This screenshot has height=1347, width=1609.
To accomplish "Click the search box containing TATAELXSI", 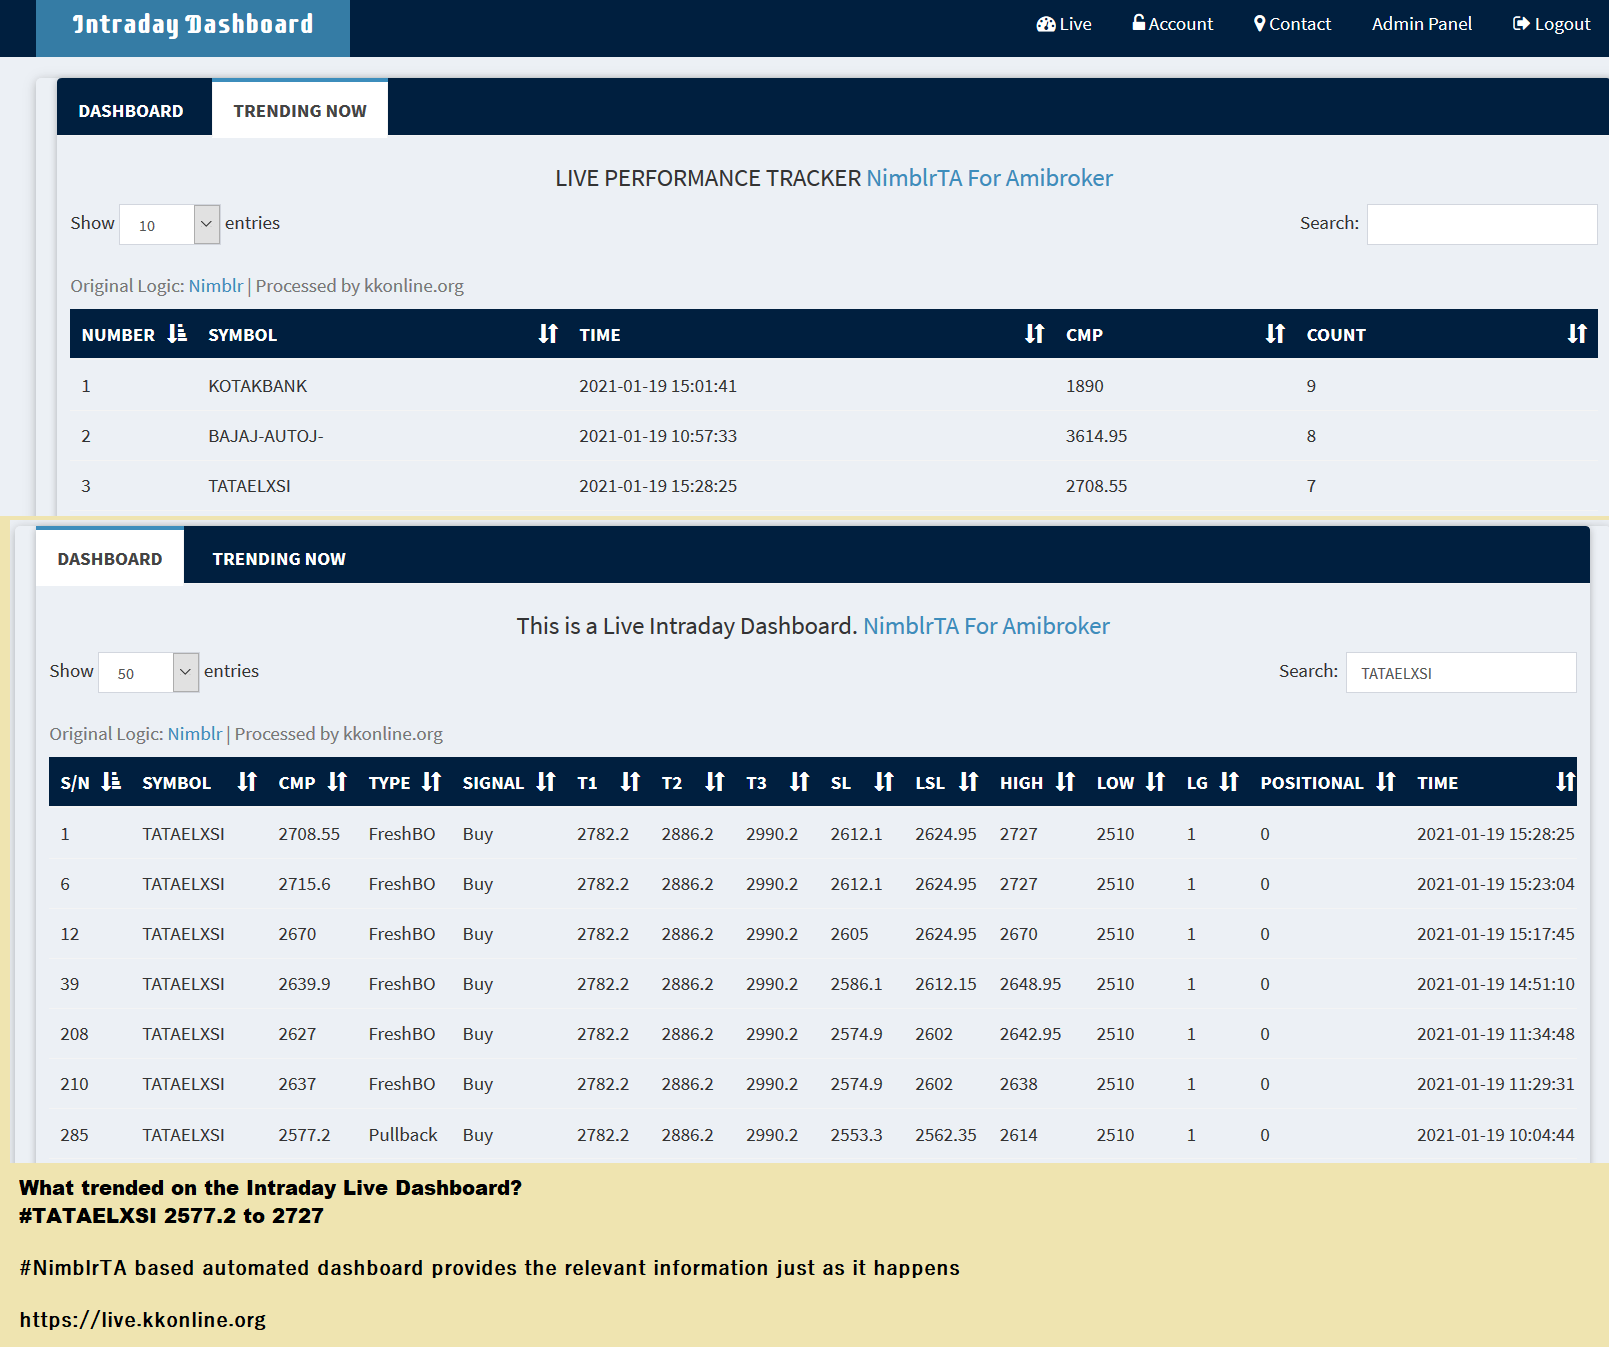I will [1460, 672].
